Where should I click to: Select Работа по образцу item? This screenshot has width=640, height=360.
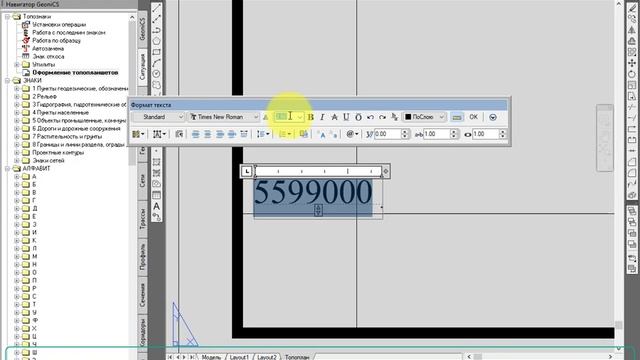(56, 40)
